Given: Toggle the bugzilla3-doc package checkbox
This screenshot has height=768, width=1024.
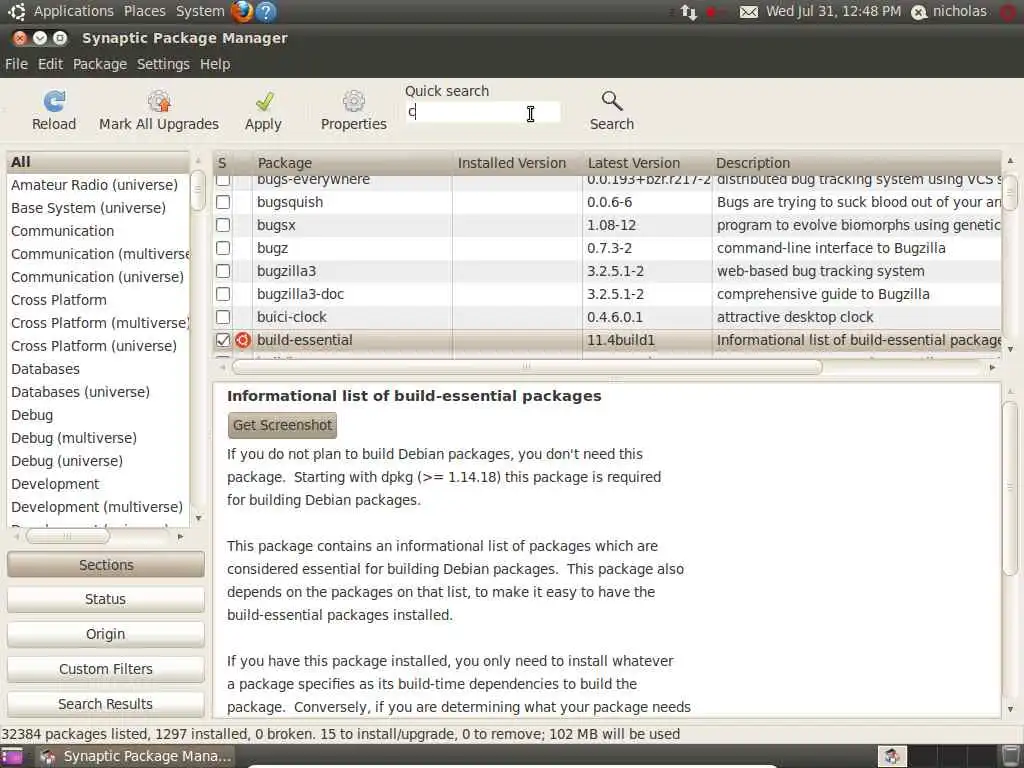Looking at the screenshot, I should tap(223, 294).
